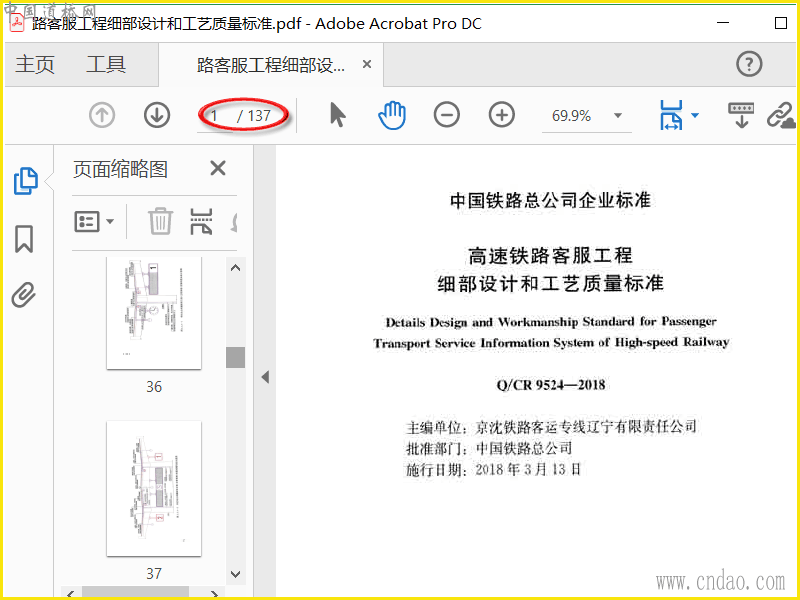
Task: Click the scrolling mode download-arrow icon
Action: tap(741, 115)
